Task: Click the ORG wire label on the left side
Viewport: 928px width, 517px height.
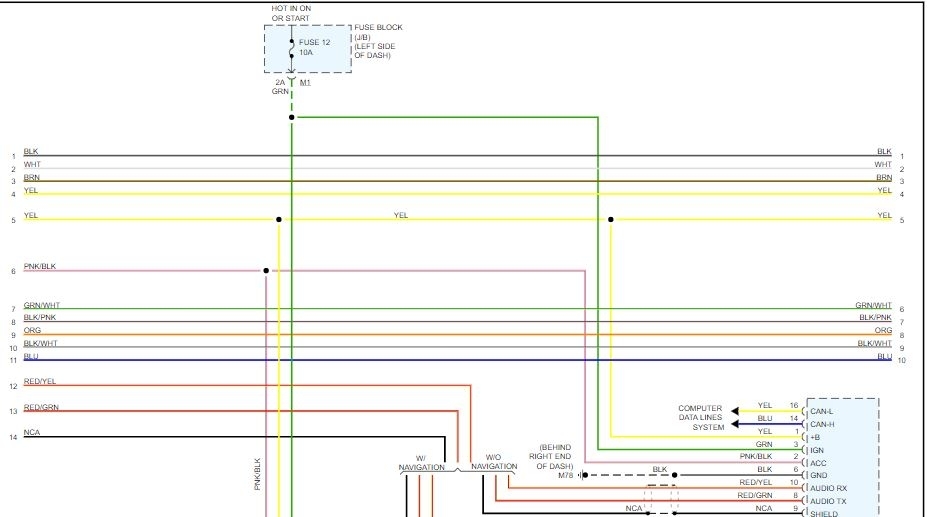Action: click(32, 330)
